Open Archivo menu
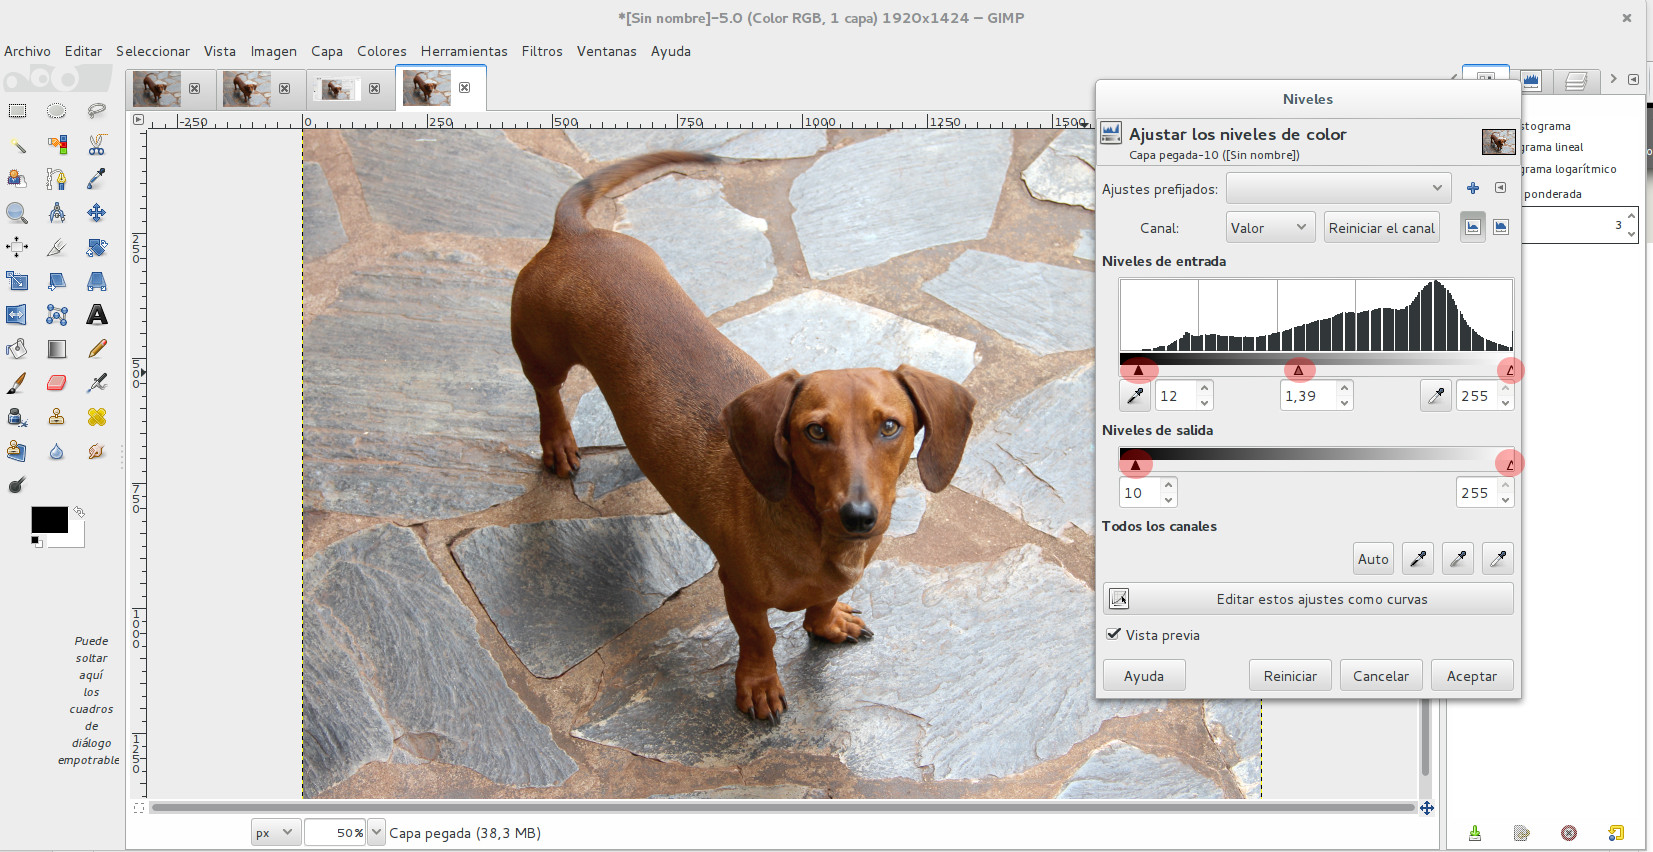Screen dimensions: 1653x852 (27, 51)
